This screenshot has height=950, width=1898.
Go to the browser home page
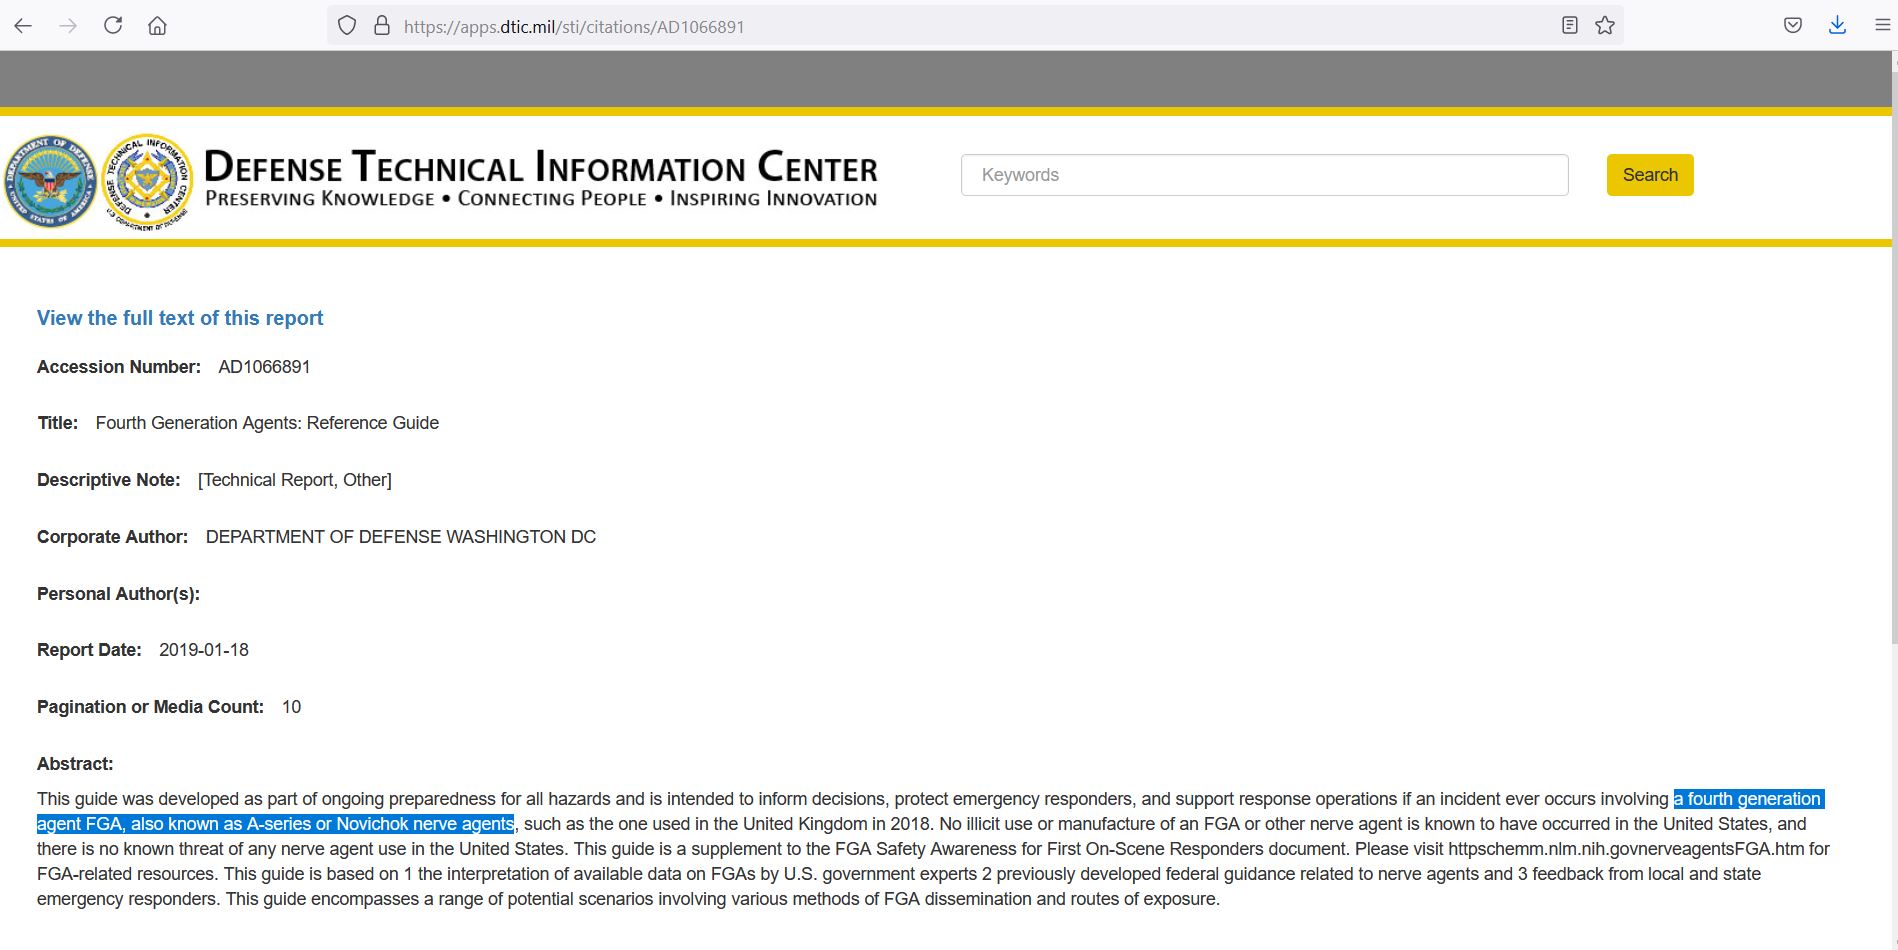157,26
